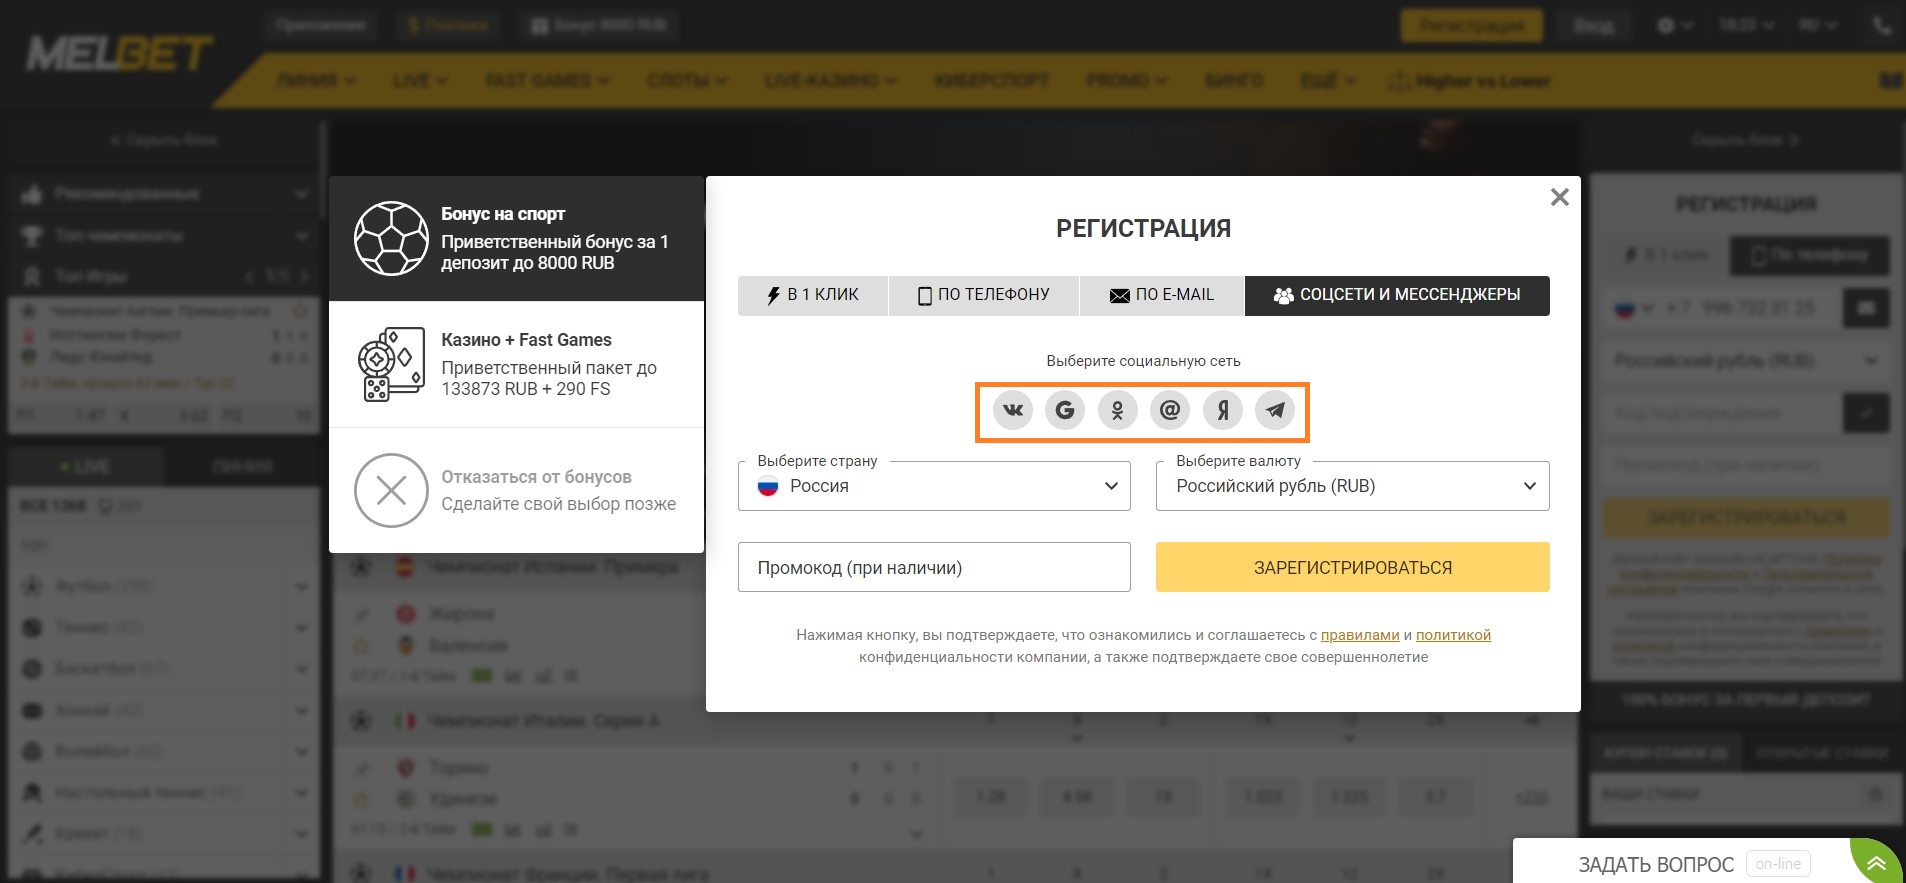Viewport: 1906px width, 883px height.
Task: Open the КИБЕРСПОРТ menu item
Action: coord(991,81)
